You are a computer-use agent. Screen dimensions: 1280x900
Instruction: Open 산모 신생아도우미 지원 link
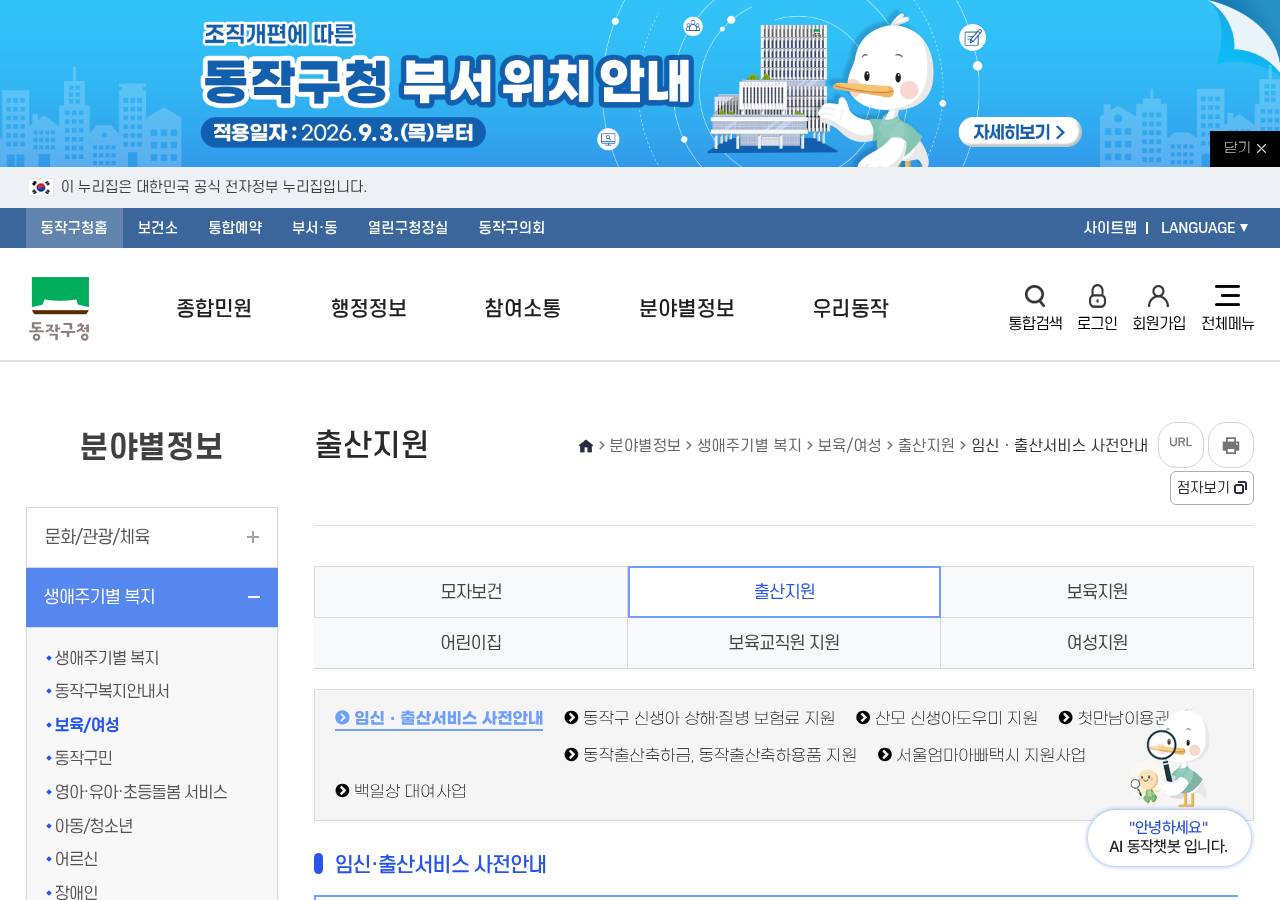coord(947,718)
